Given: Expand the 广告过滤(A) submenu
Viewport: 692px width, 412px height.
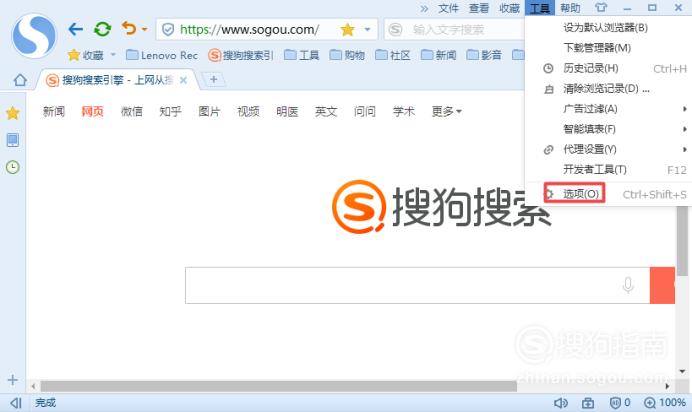Looking at the screenshot, I should click(x=609, y=109).
